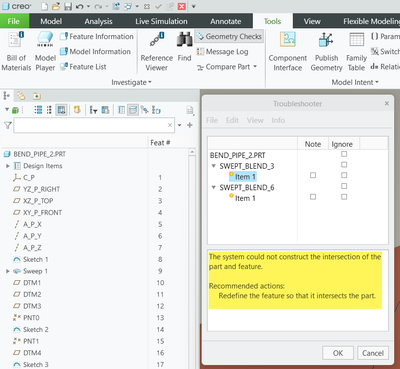400x369 pixels.
Task: Expand the Design Items node
Action: (x=8, y=166)
